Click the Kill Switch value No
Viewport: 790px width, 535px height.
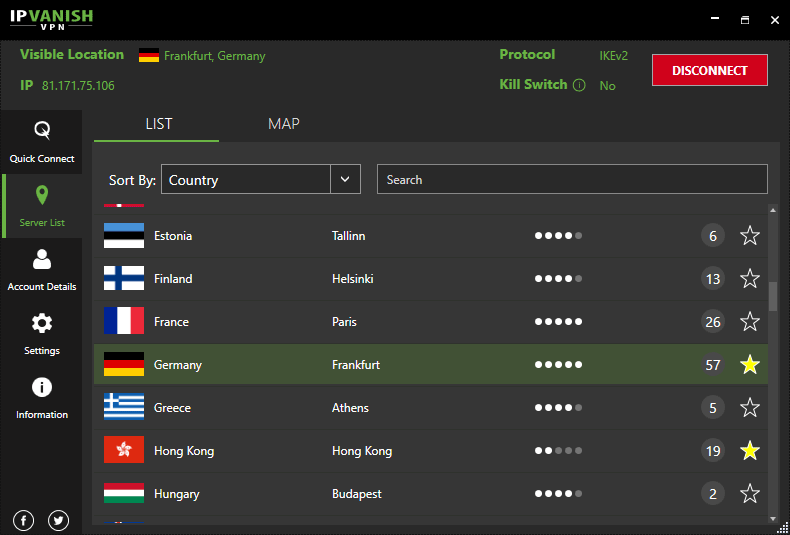coord(607,86)
